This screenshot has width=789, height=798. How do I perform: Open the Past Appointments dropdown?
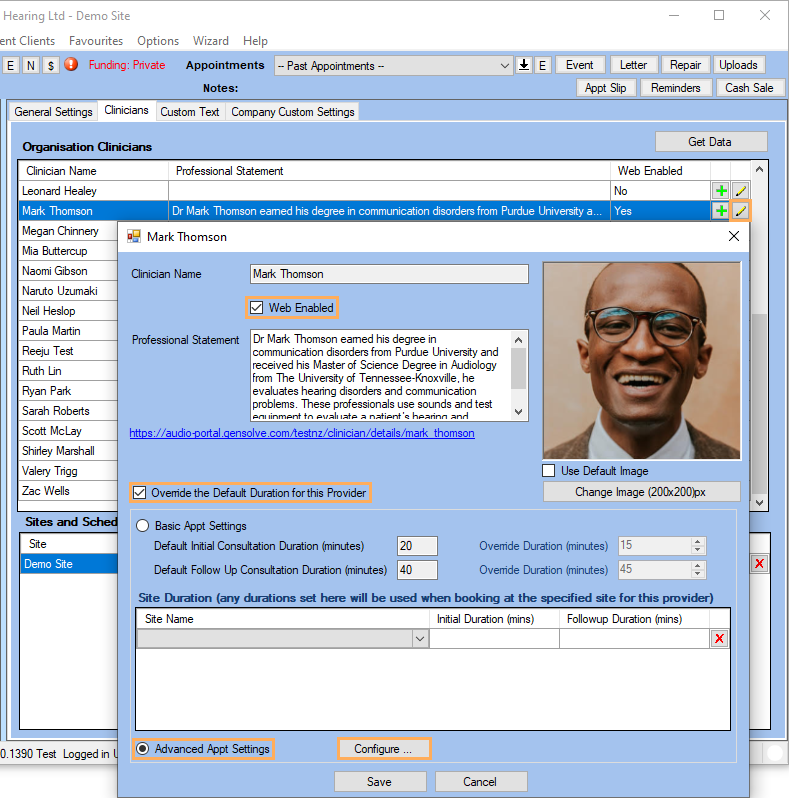tap(504, 66)
